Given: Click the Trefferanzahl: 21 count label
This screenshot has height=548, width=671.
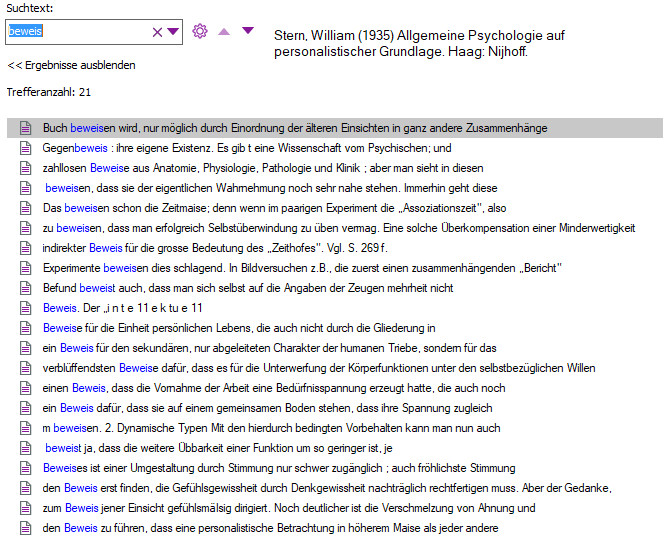Looking at the screenshot, I should [49, 92].
